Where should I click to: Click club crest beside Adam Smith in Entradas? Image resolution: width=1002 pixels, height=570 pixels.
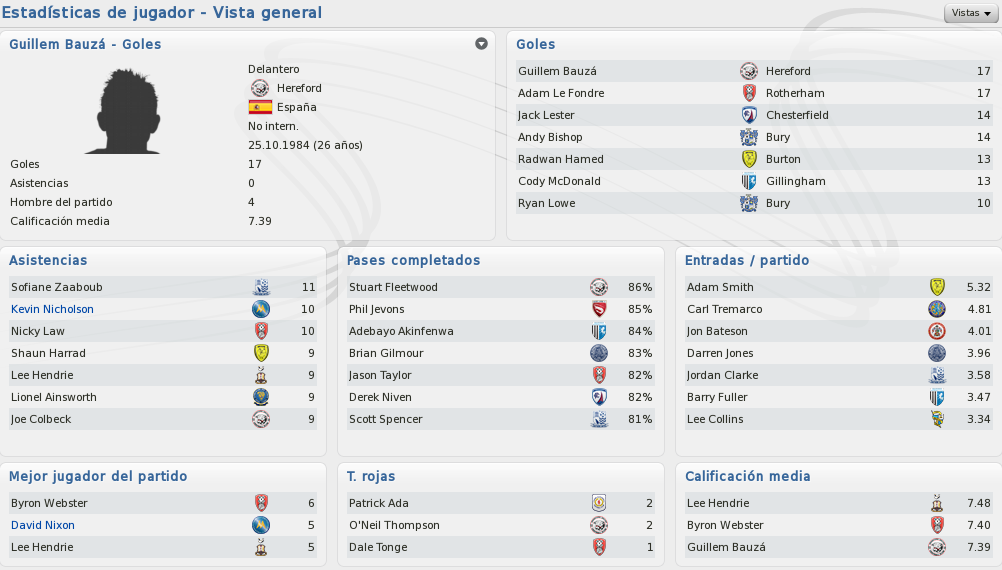pyautogui.click(x=937, y=287)
